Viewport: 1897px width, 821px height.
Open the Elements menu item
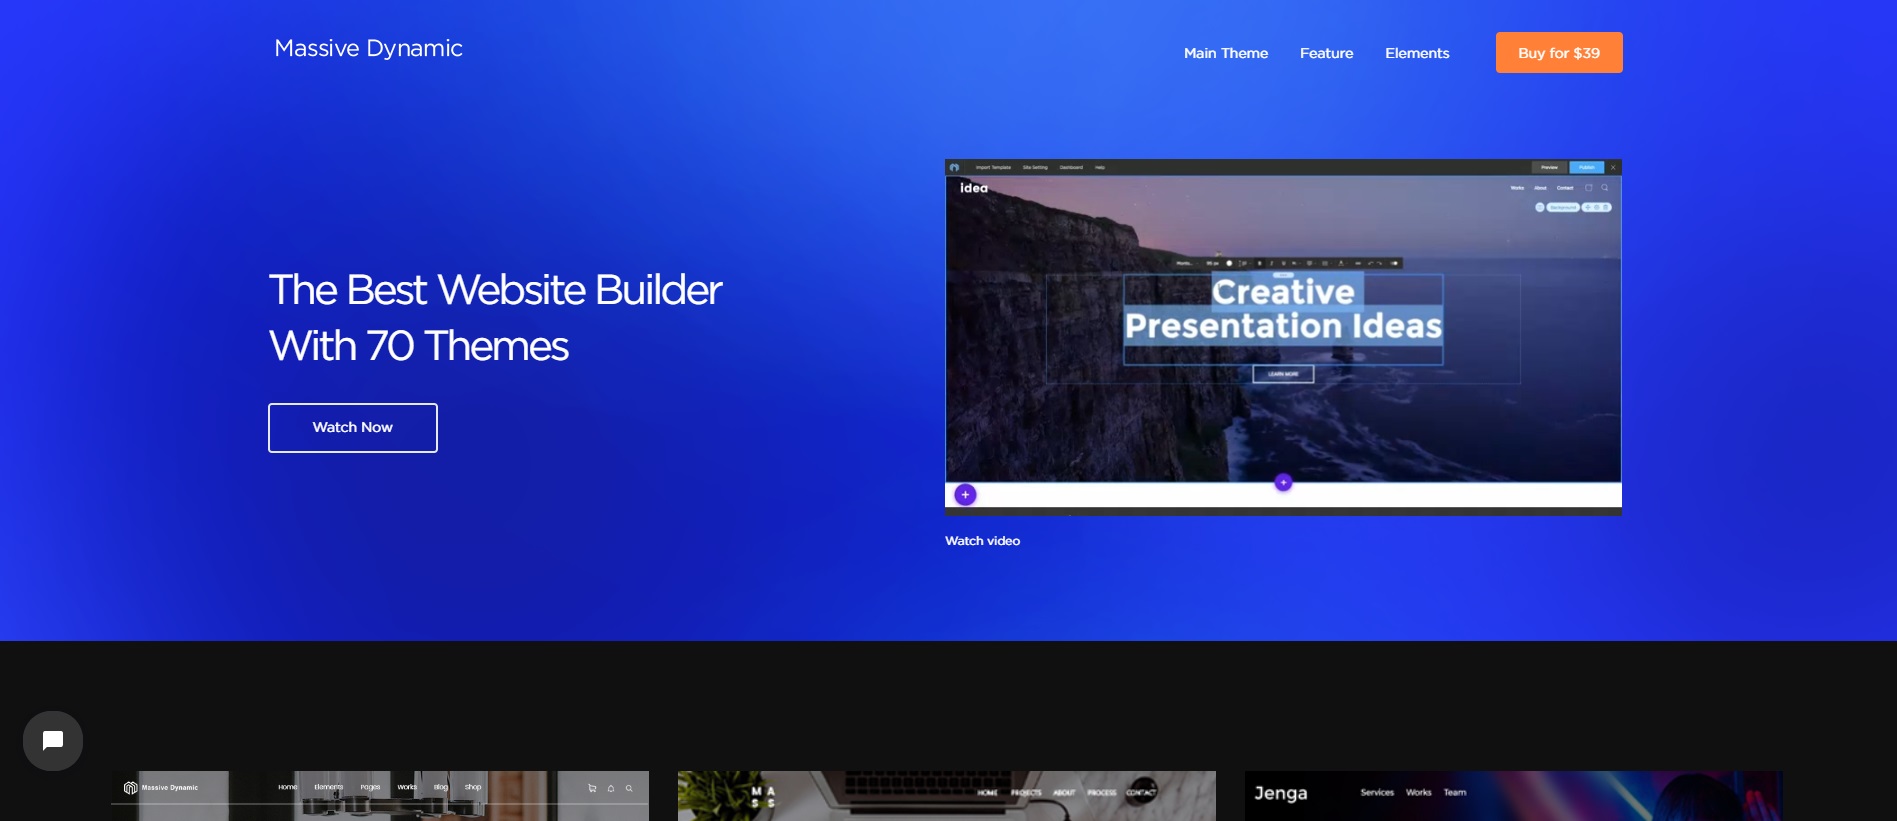pos(1417,53)
